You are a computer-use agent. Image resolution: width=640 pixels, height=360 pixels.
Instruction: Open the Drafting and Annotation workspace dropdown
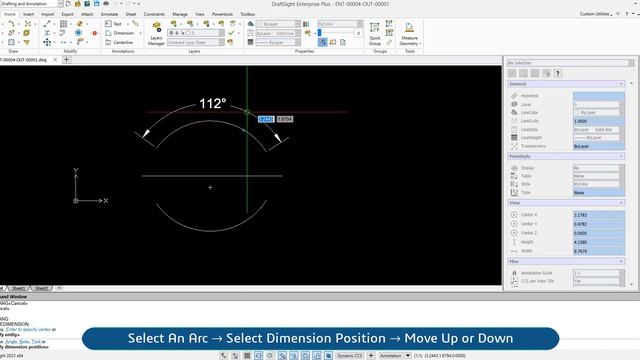(x=60, y=4)
